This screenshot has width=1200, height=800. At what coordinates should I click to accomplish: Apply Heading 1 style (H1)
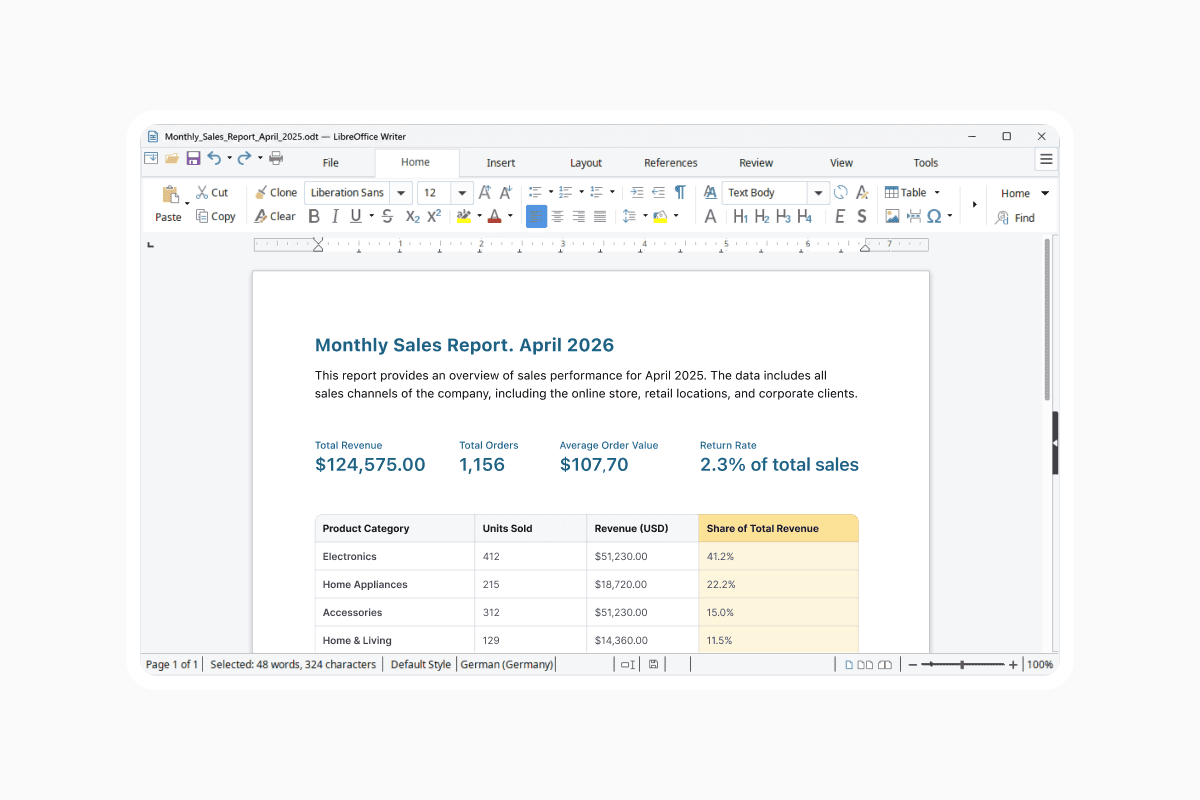coord(741,216)
